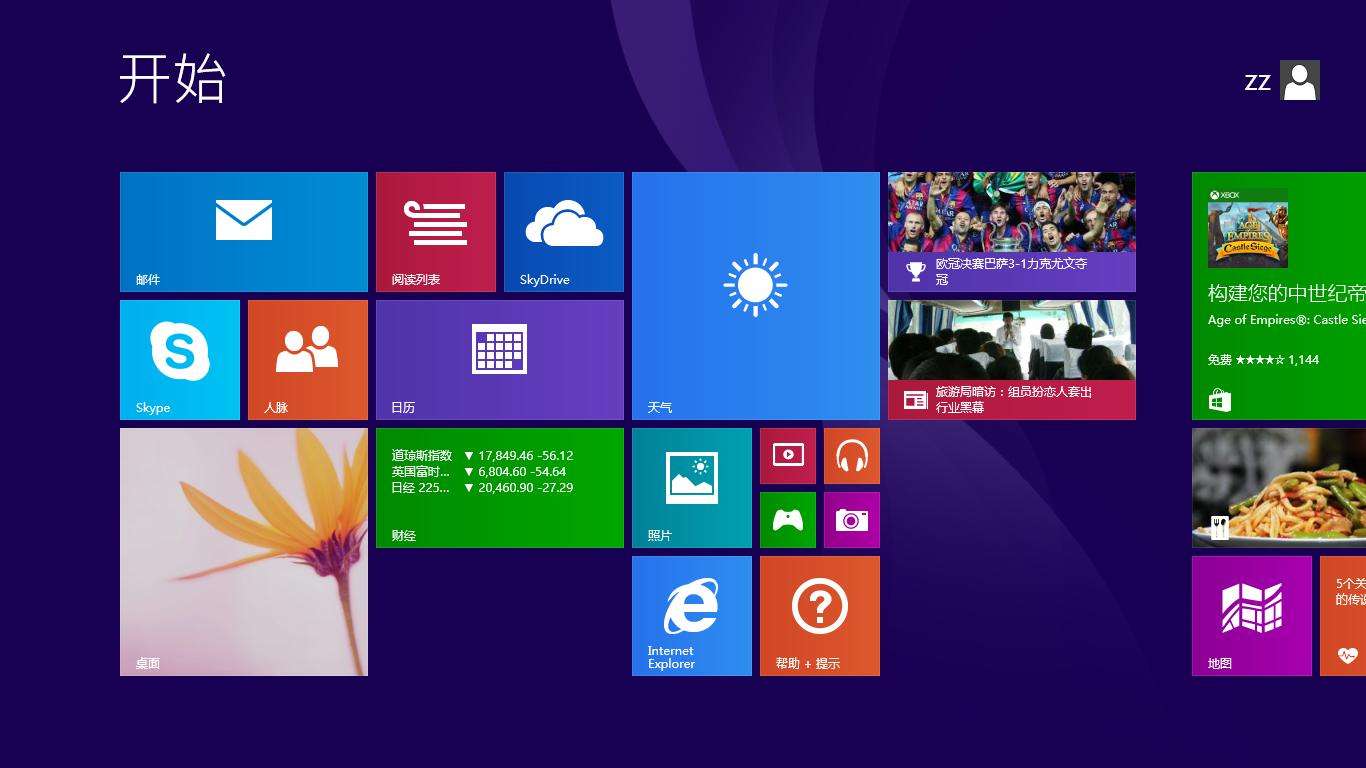Start Internet Explorer

691,615
